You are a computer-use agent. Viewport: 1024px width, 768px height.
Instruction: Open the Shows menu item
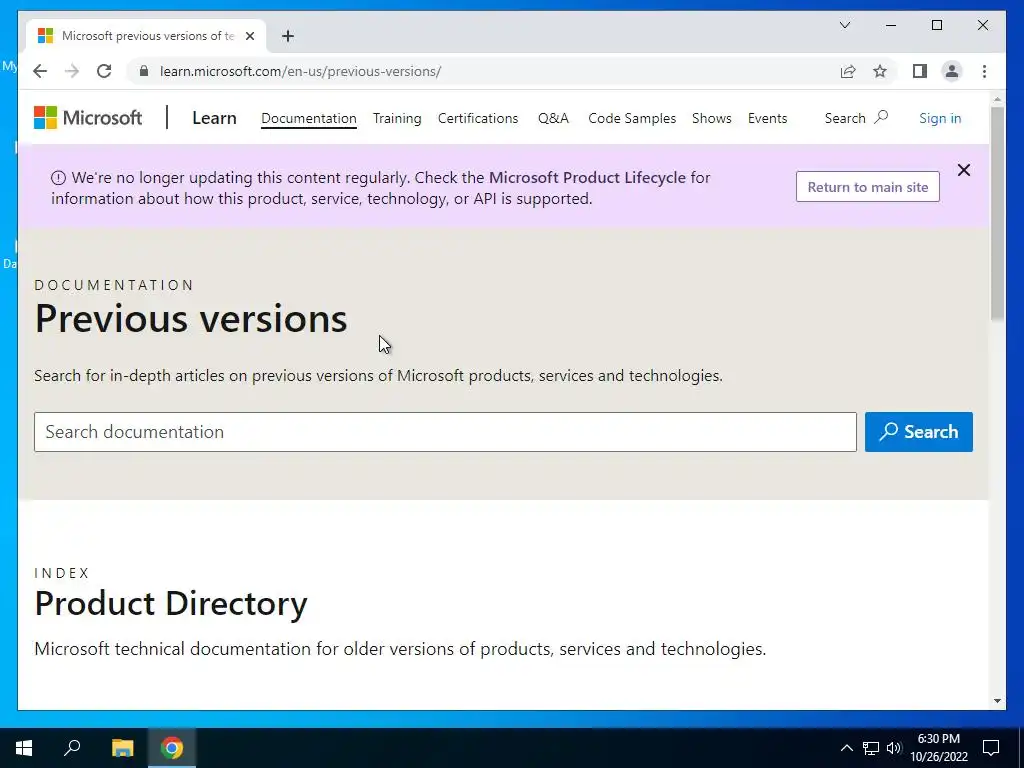[712, 118]
